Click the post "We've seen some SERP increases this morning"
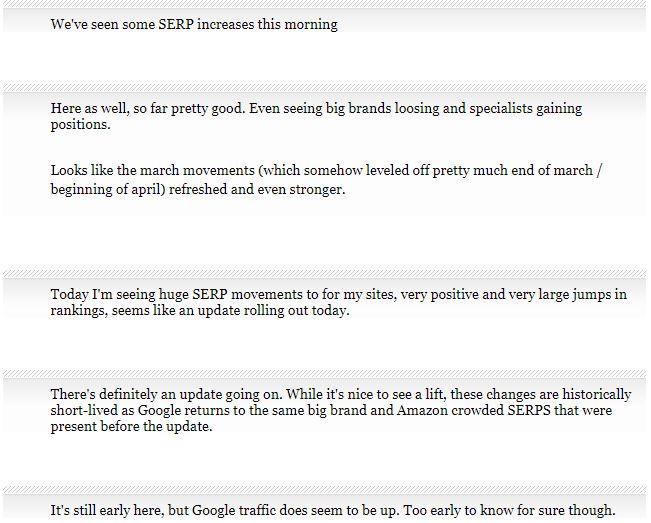This screenshot has width=651, height=523. 194,24
